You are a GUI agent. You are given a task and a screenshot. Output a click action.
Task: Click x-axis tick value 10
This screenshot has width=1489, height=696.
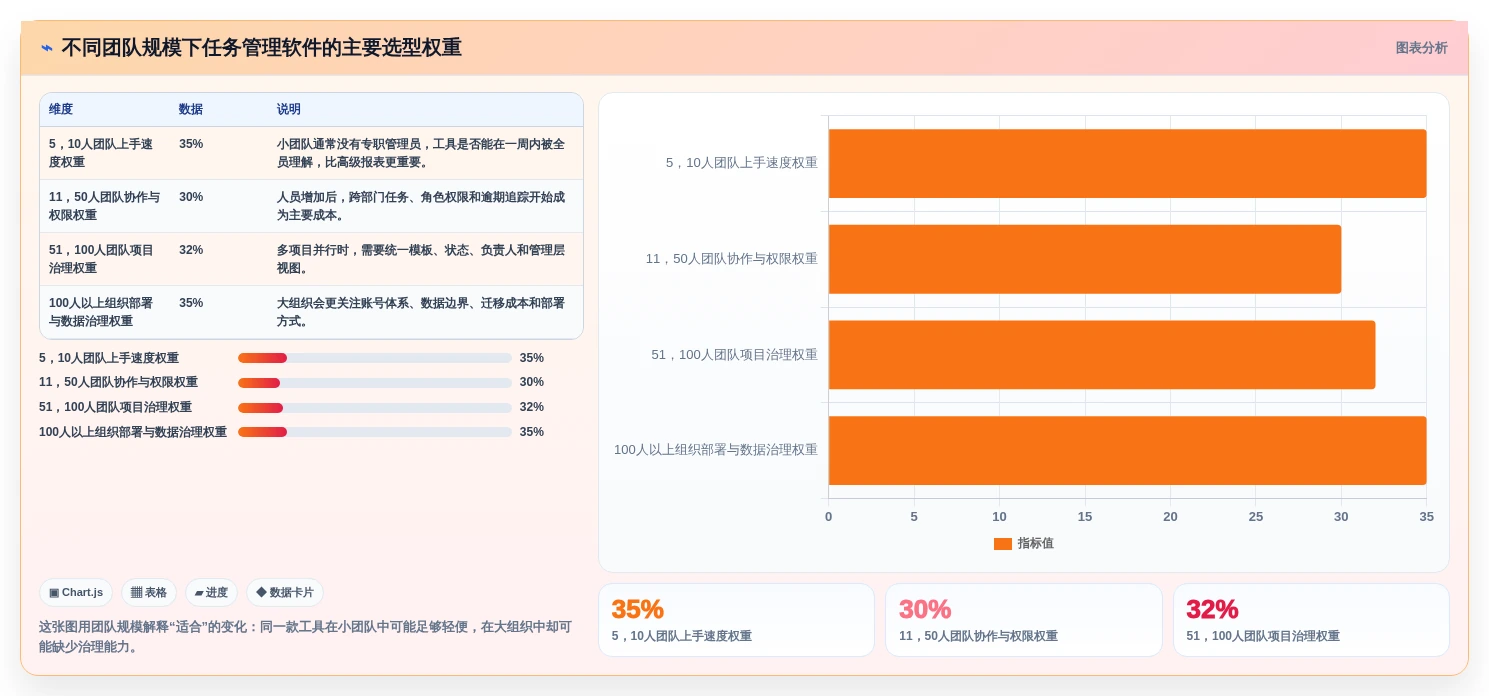[999, 517]
